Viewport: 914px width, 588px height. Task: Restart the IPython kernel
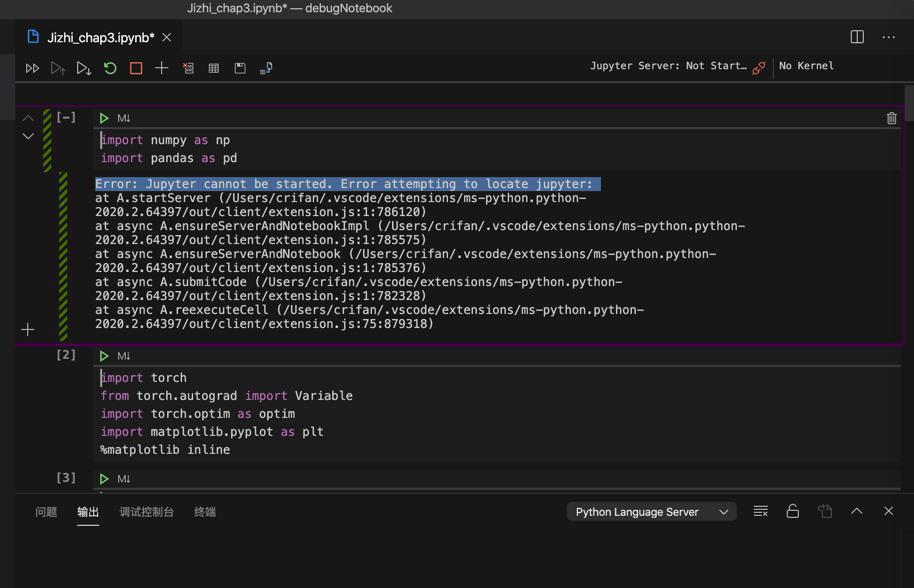tap(110, 68)
